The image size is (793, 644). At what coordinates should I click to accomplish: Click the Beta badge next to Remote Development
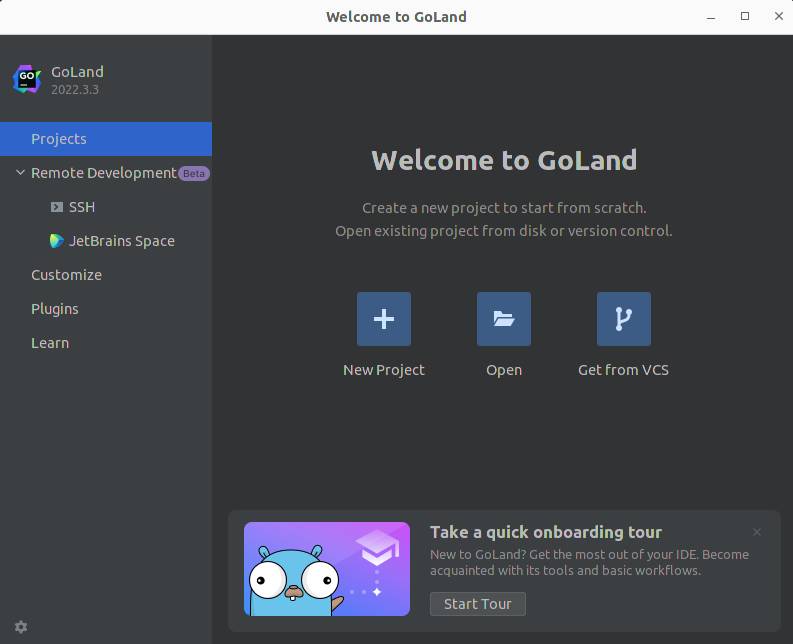tap(194, 174)
